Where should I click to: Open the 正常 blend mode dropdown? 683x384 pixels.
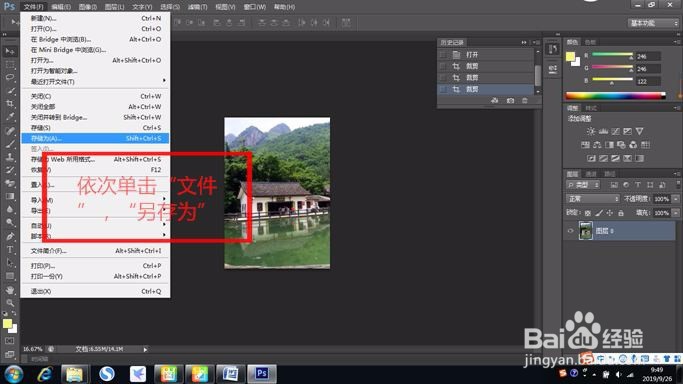(593, 199)
